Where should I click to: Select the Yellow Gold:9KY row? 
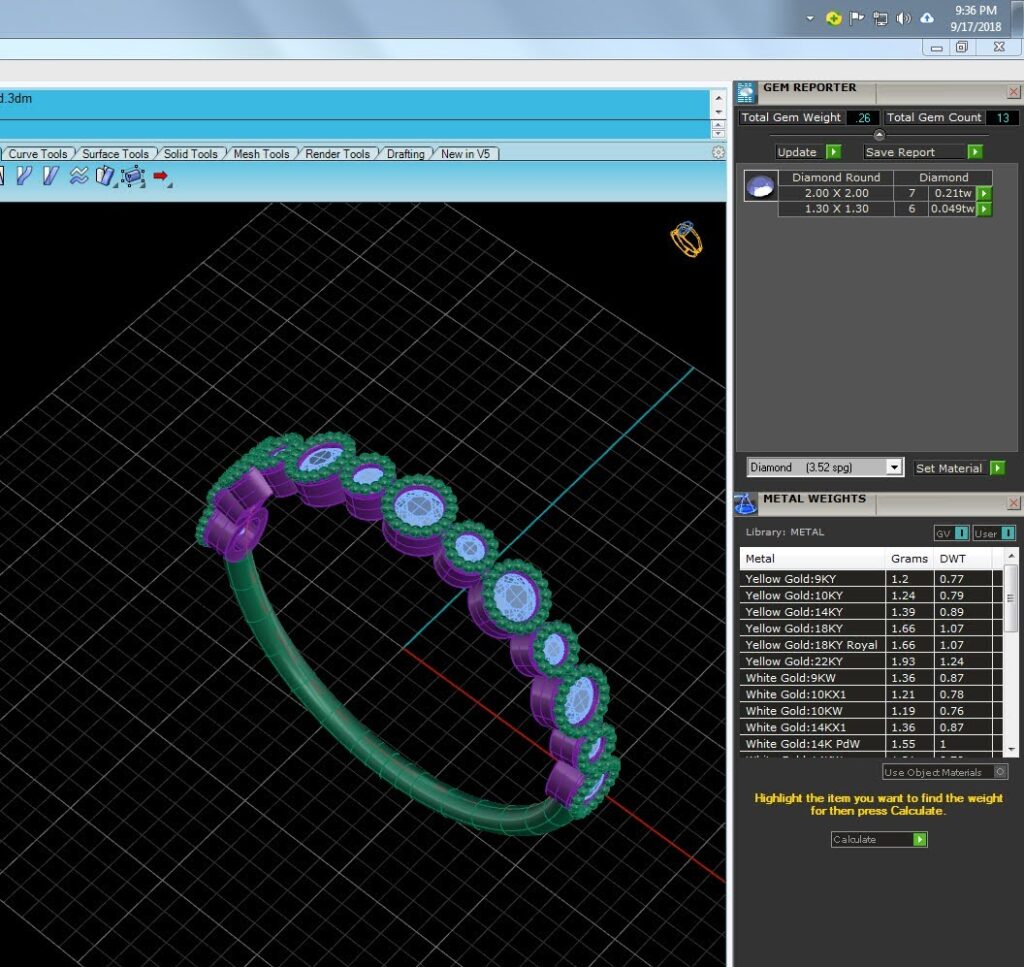[871, 579]
